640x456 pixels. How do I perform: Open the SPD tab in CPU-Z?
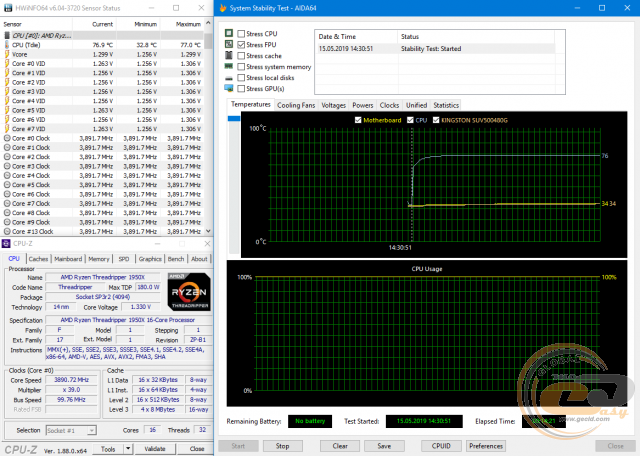click(124, 259)
